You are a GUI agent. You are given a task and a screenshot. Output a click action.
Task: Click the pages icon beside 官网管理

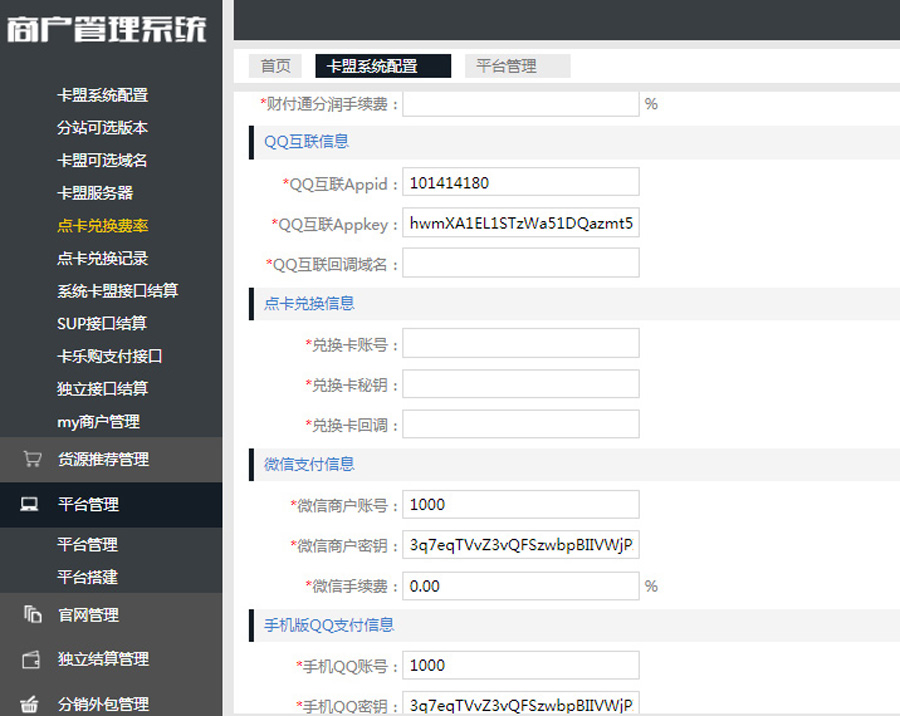pyautogui.click(x=32, y=615)
